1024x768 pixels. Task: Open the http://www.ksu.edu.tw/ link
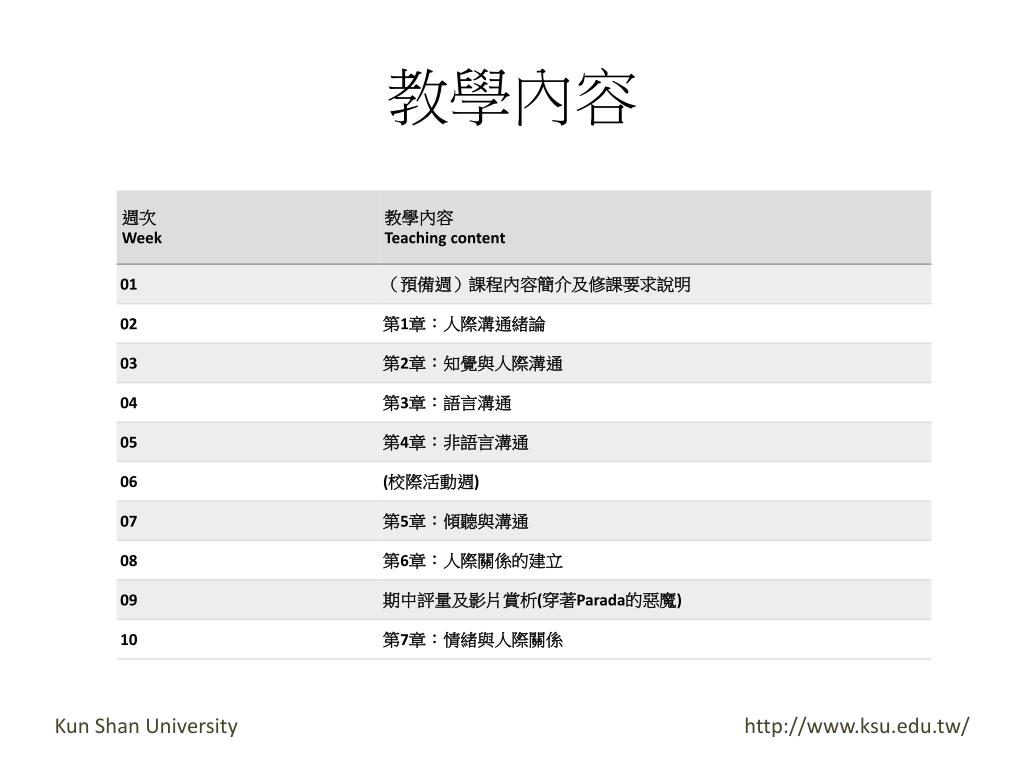(857, 726)
